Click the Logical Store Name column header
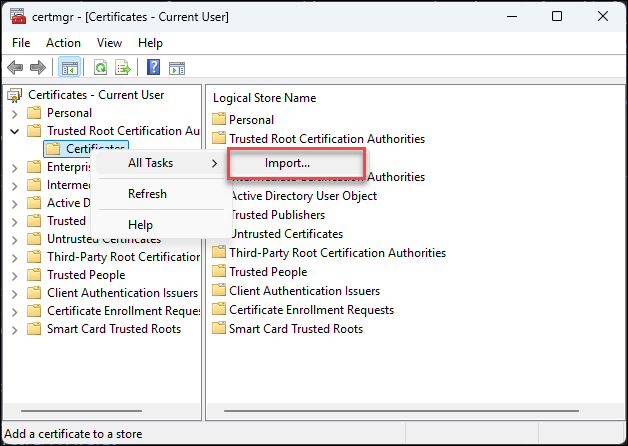This screenshot has height=446, width=628. [x=265, y=98]
